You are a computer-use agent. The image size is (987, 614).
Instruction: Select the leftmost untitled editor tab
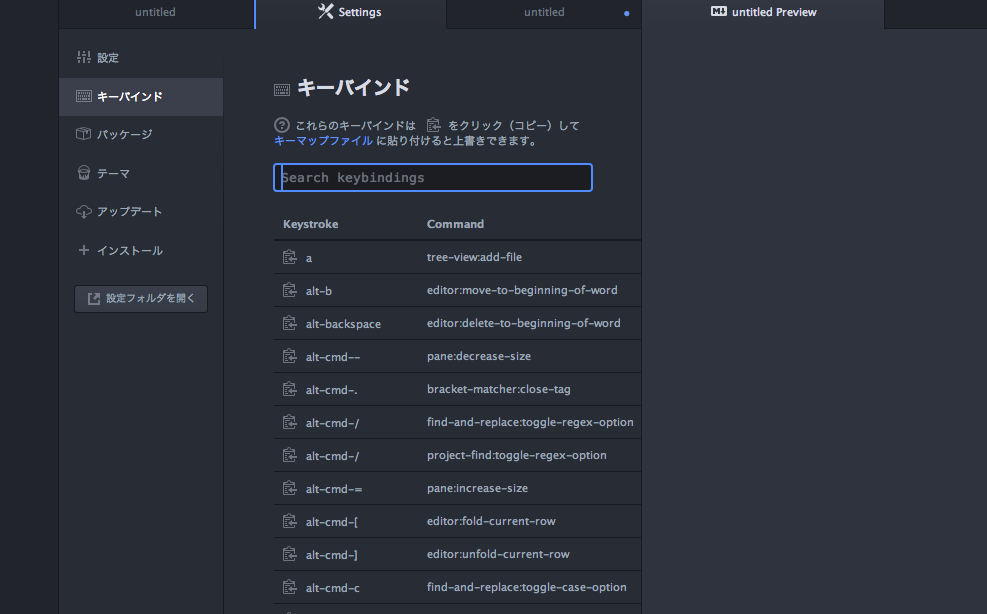tap(155, 12)
